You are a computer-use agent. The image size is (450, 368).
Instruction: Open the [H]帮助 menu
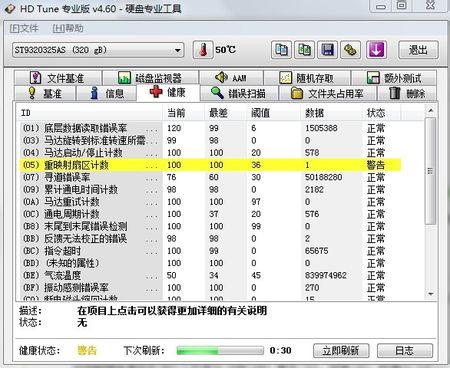(68, 28)
